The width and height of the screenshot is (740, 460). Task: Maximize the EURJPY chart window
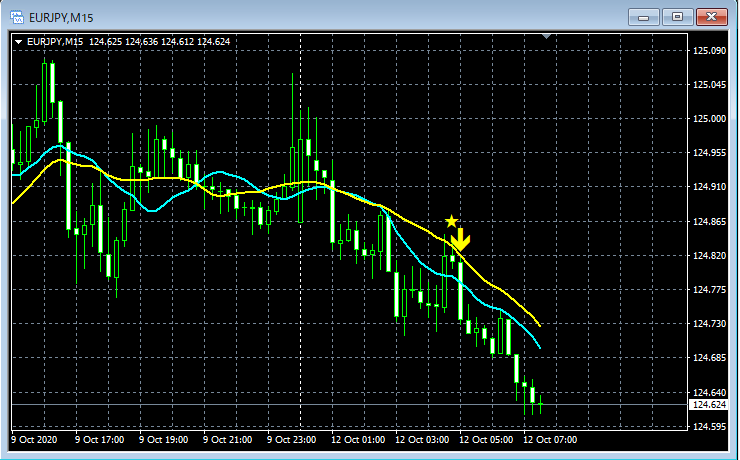pyautogui.click(x=677, y=17)
